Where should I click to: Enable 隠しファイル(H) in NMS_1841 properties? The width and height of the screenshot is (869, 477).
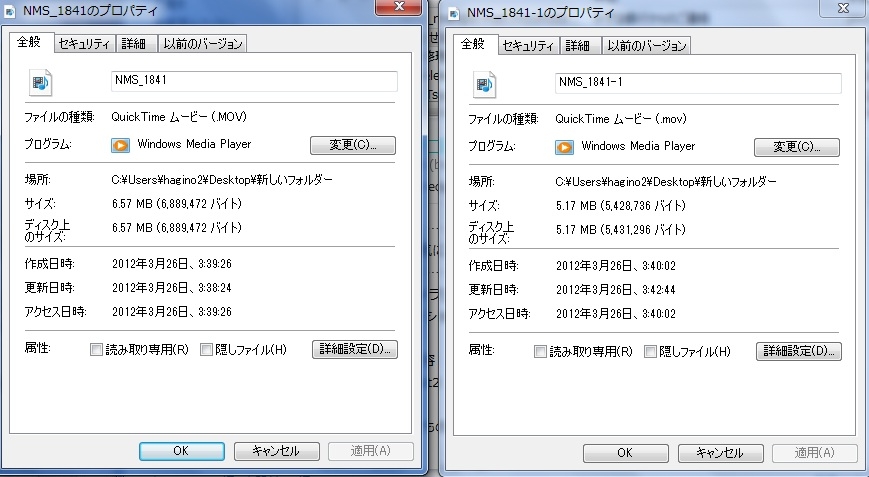pos(206,350)
